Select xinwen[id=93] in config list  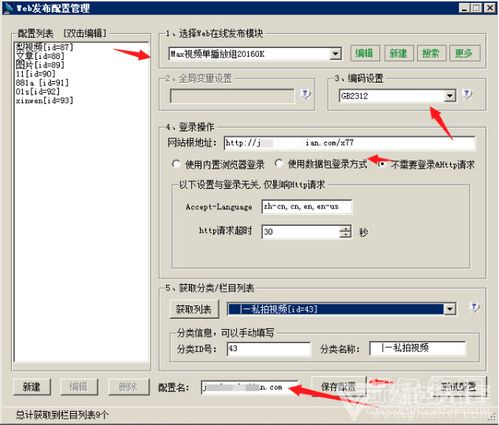tap(44, 100)
